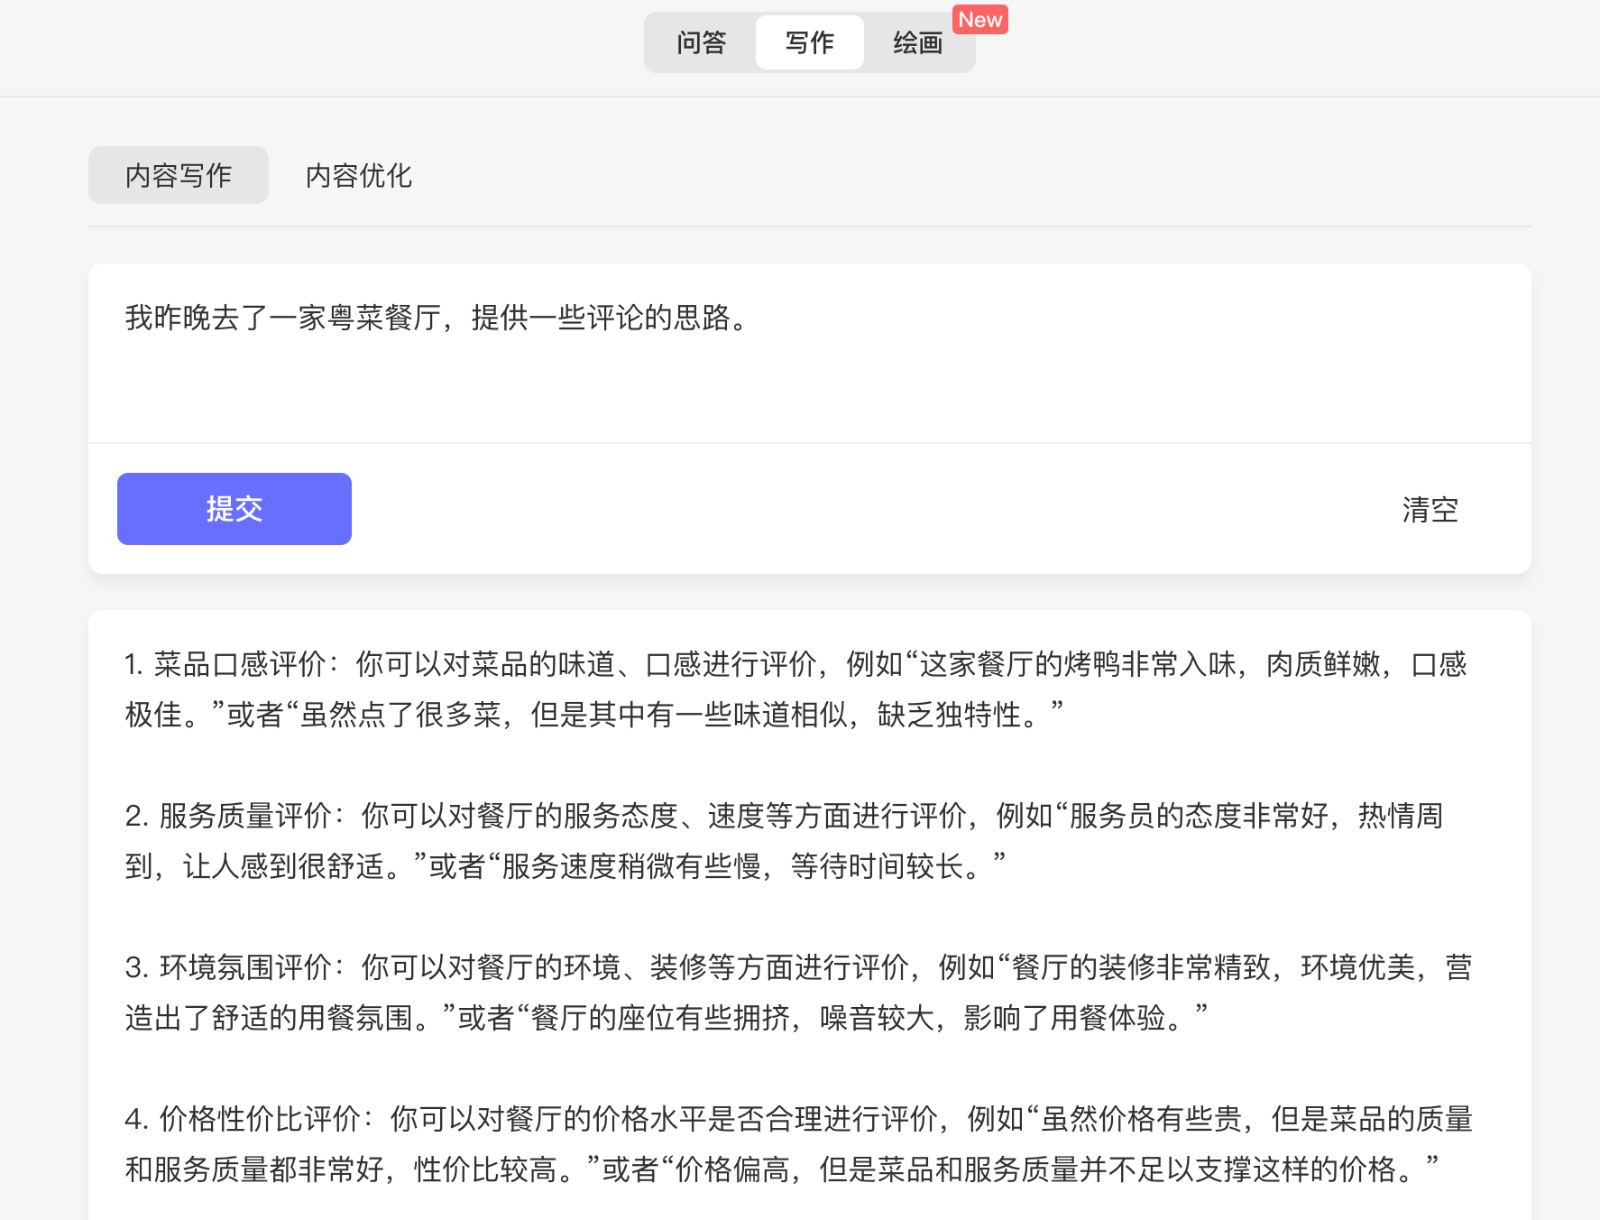
Task: Click the 菜品口感评价 heading in item 1
Action: point(240,664)
